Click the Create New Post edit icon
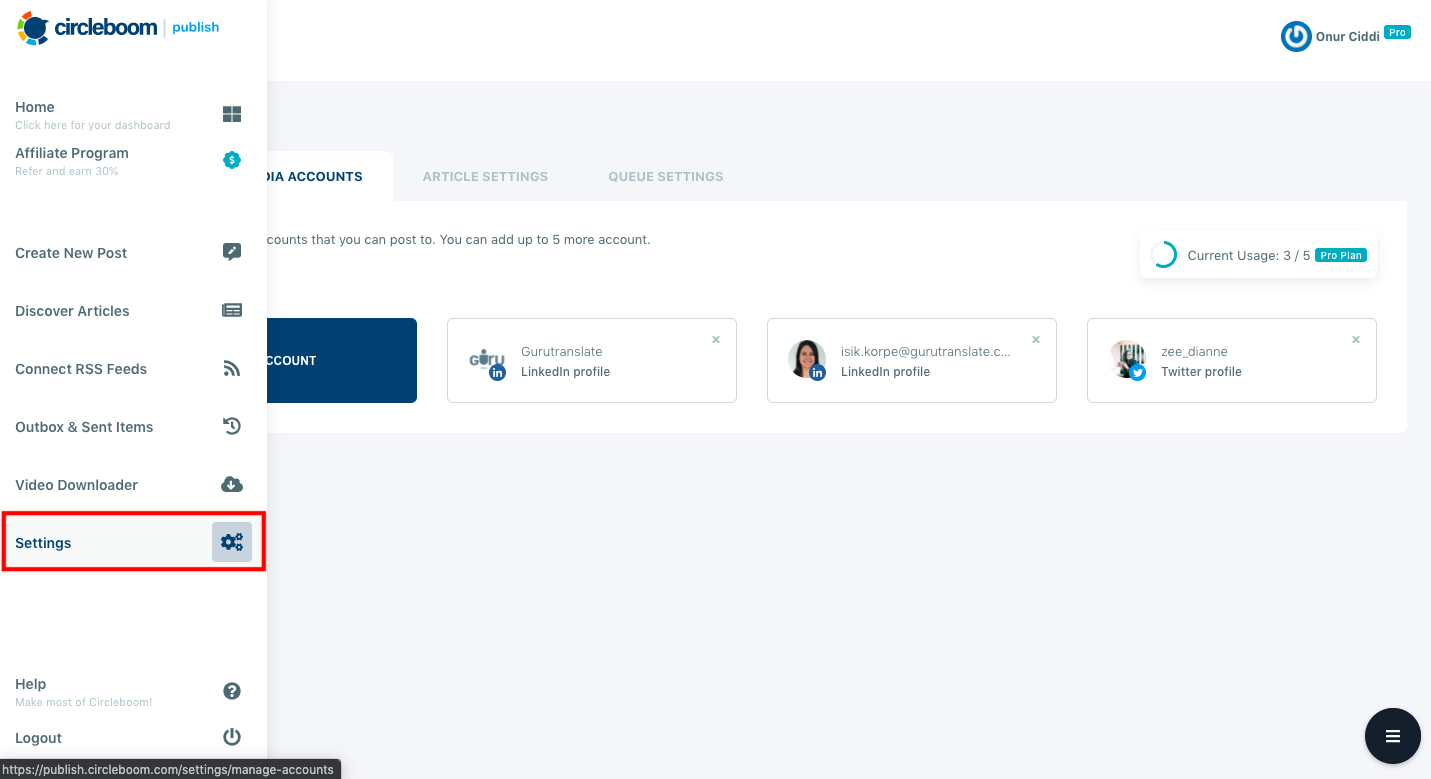The height and width of the screenshot is (779, 1431). 232,252
